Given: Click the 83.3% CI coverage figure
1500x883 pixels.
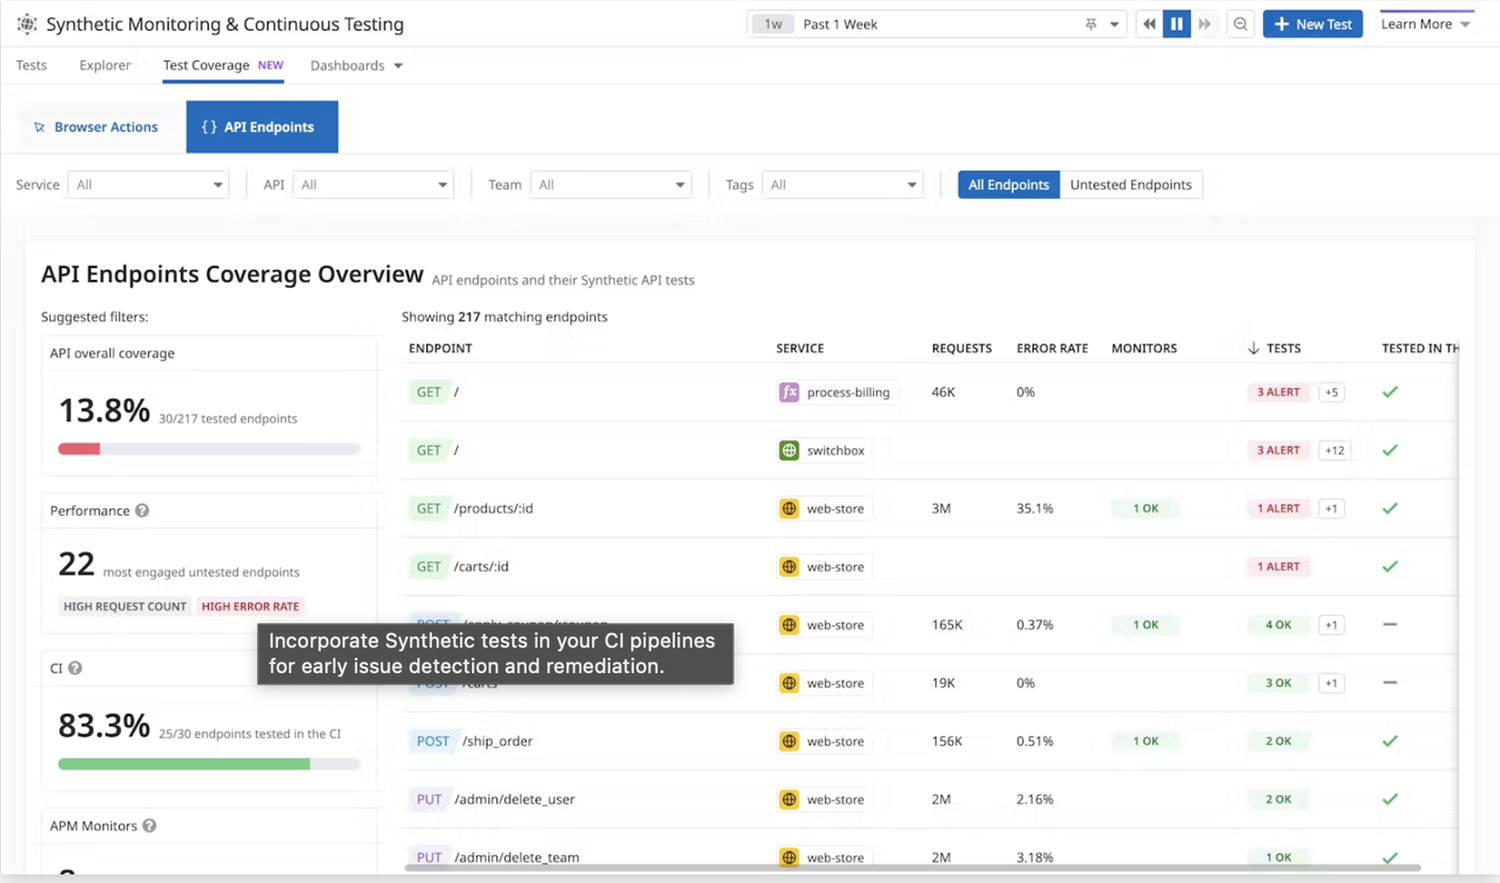Looking at the screenshot, I should (104, 725).
